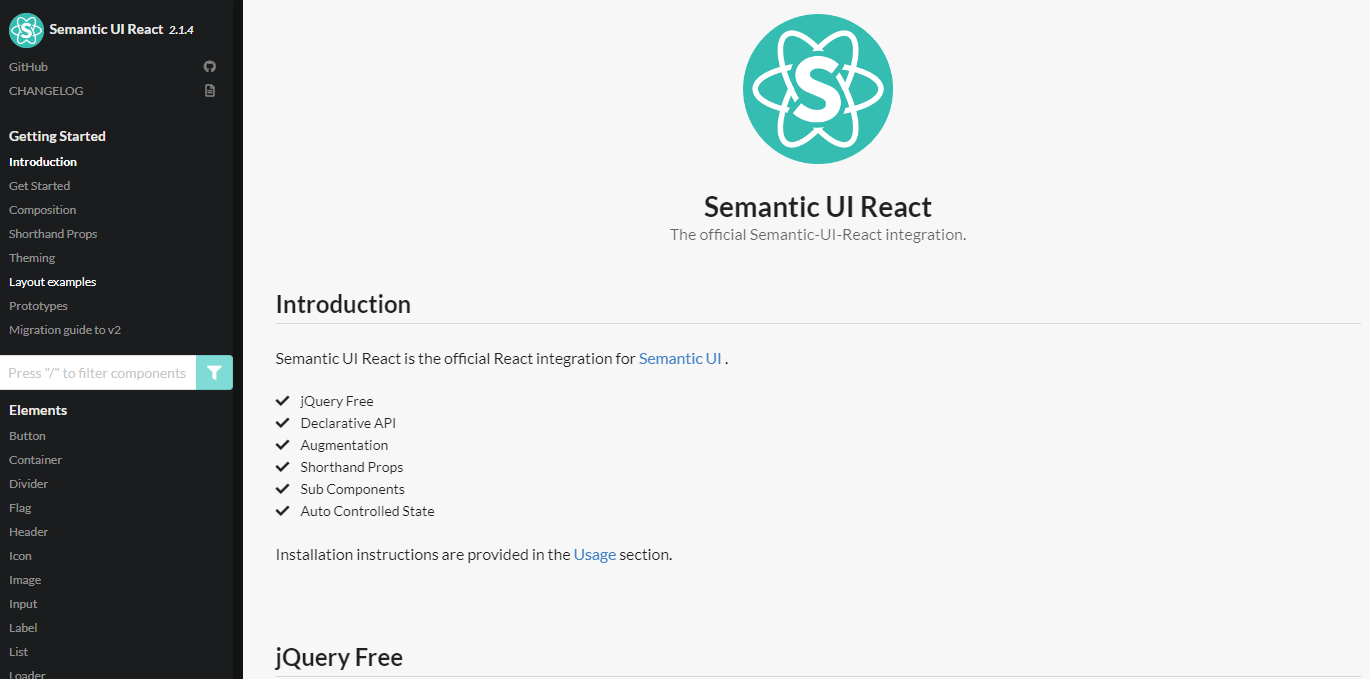Click the teal filter funnel icon

tap(214, 372)
